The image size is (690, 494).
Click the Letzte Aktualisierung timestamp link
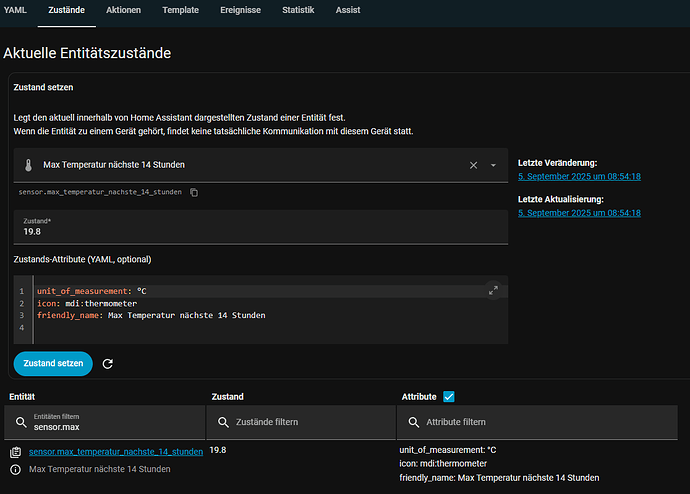click(579, 213)
